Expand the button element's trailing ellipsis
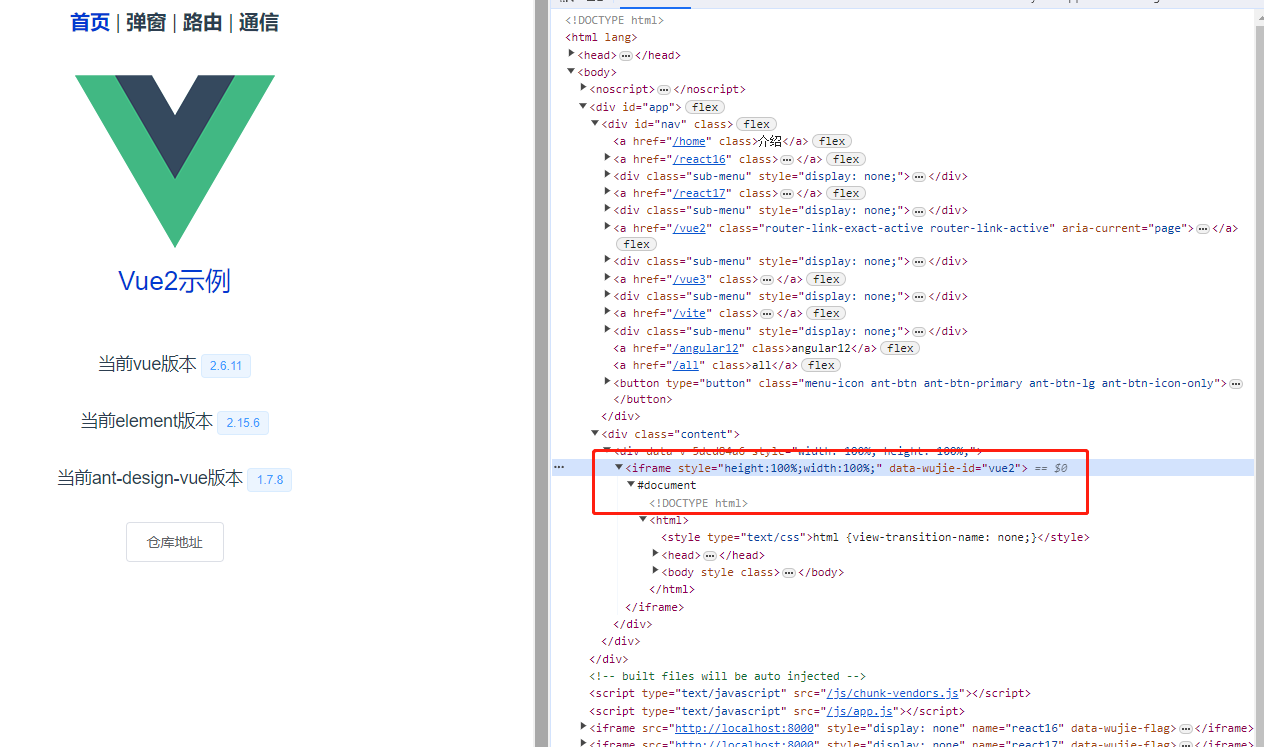1264x747 pixels. (x=1237, y=382)
